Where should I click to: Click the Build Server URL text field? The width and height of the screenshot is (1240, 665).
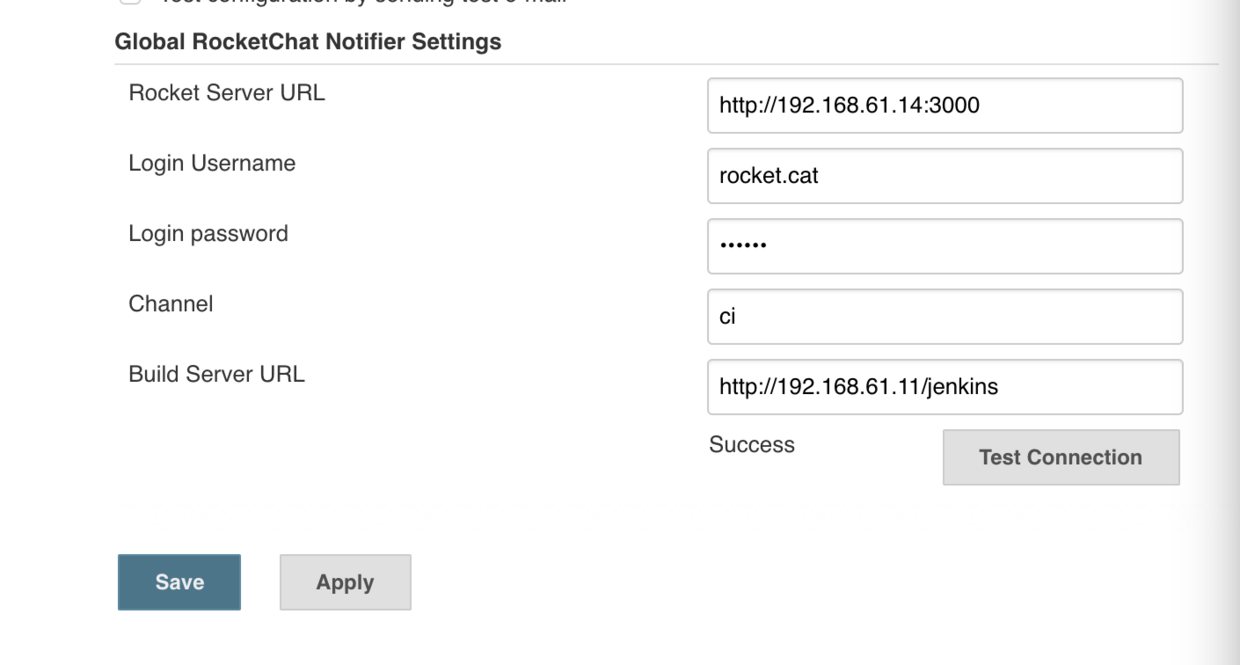point(944,387)
